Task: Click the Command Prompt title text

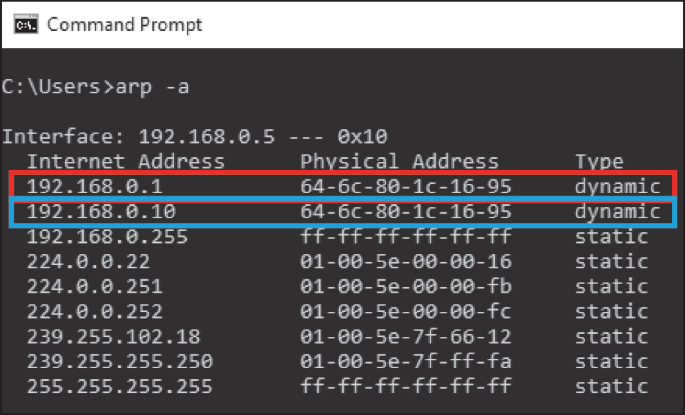Action: click(x=125, y=24)
